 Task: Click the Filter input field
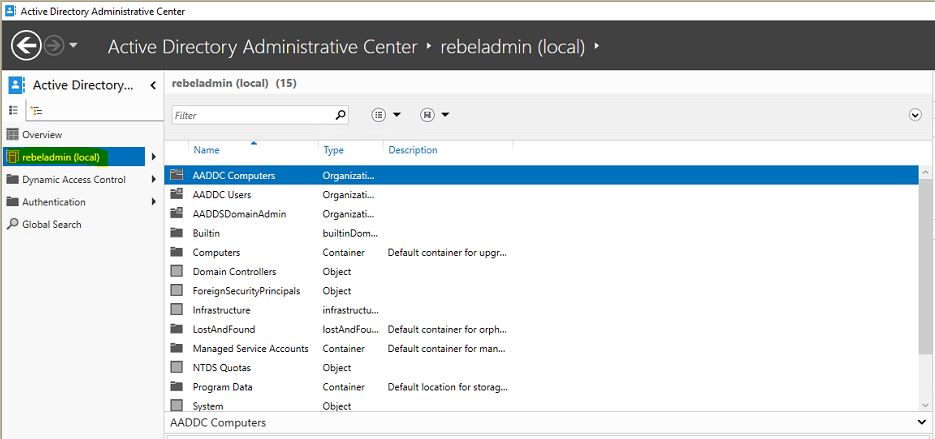[x=252, y=115]
